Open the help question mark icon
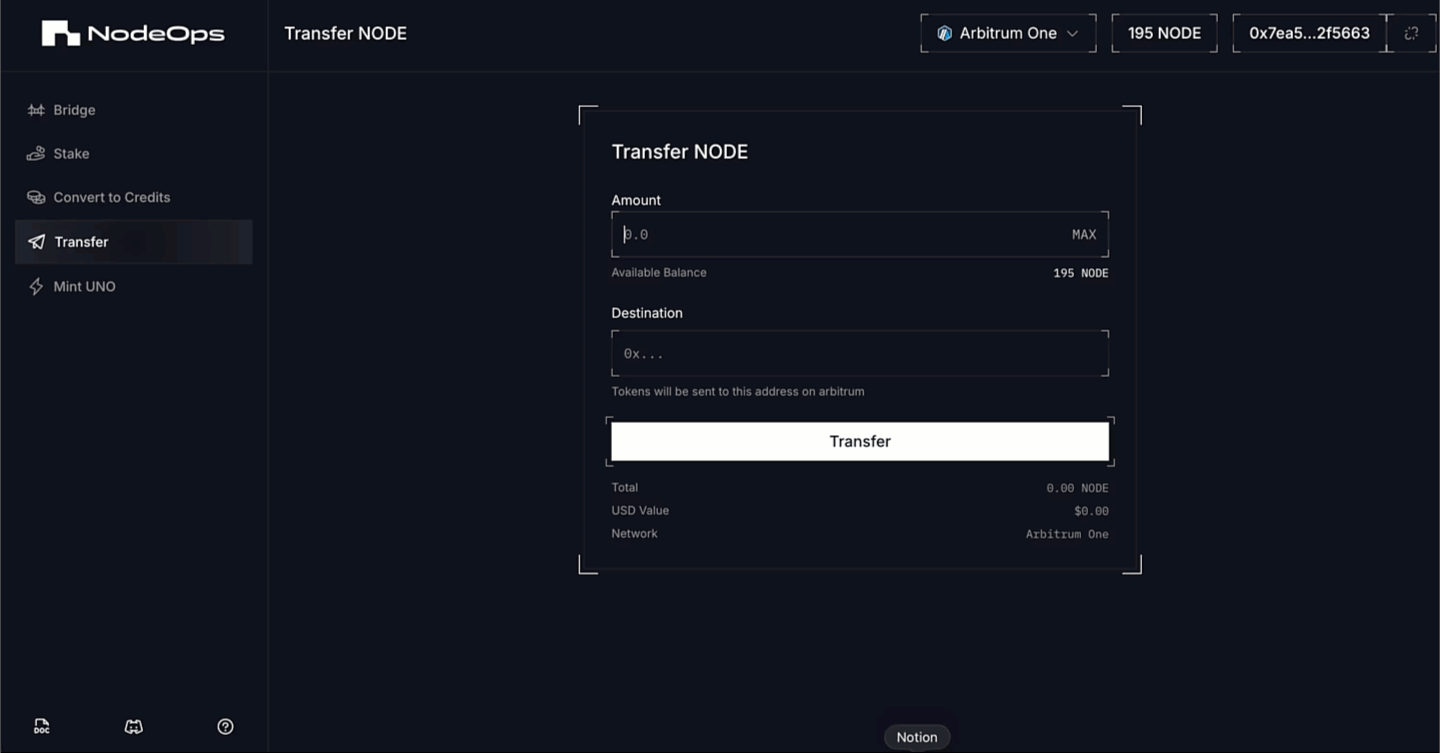The image size is (1440, 753). tap(225, 727)
